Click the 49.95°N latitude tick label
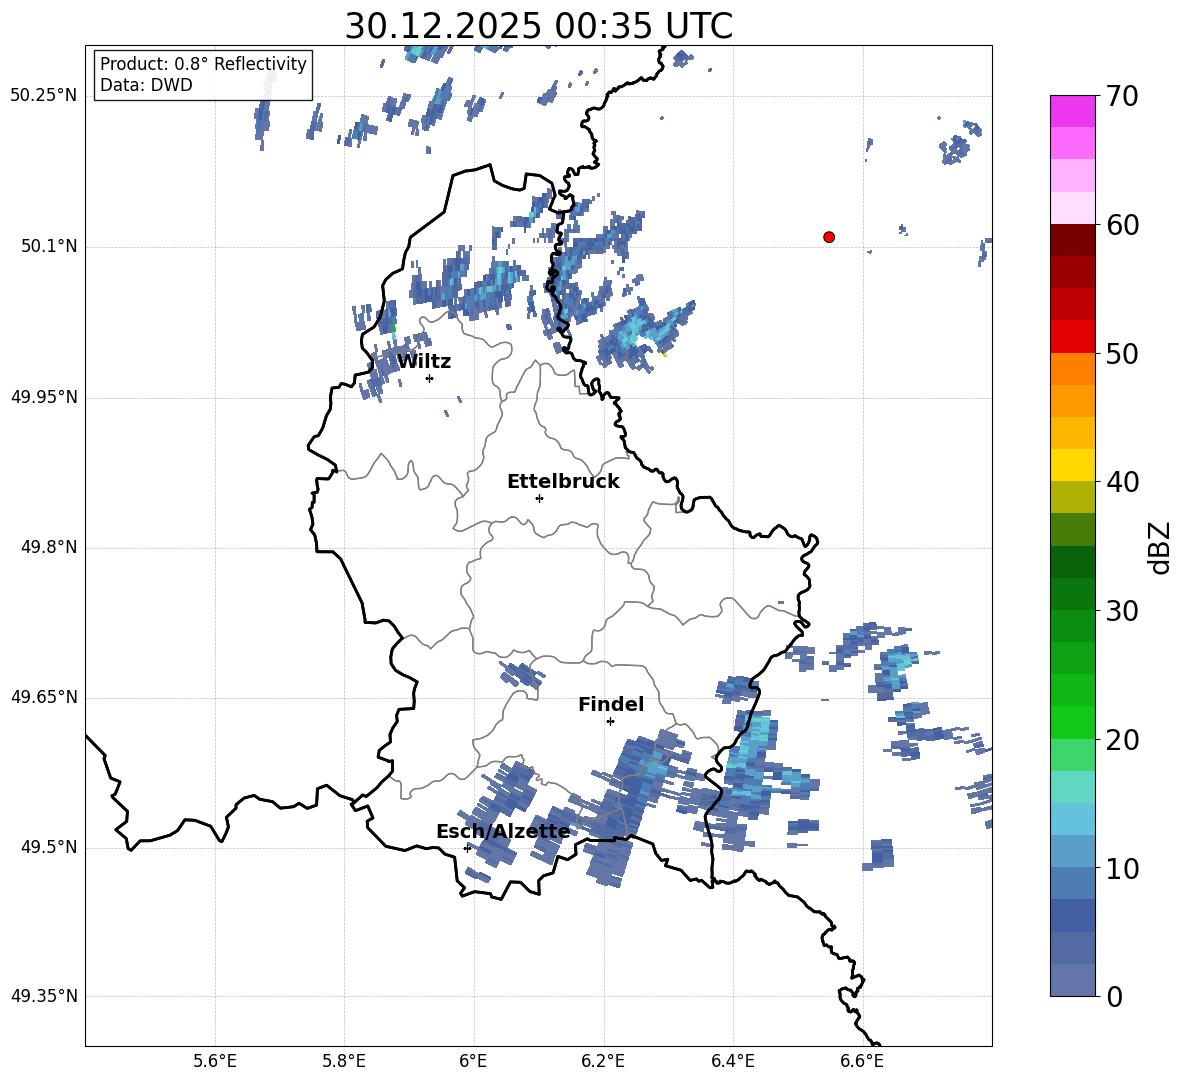Screen dimensions: 1184x1081 pos(43,397)
